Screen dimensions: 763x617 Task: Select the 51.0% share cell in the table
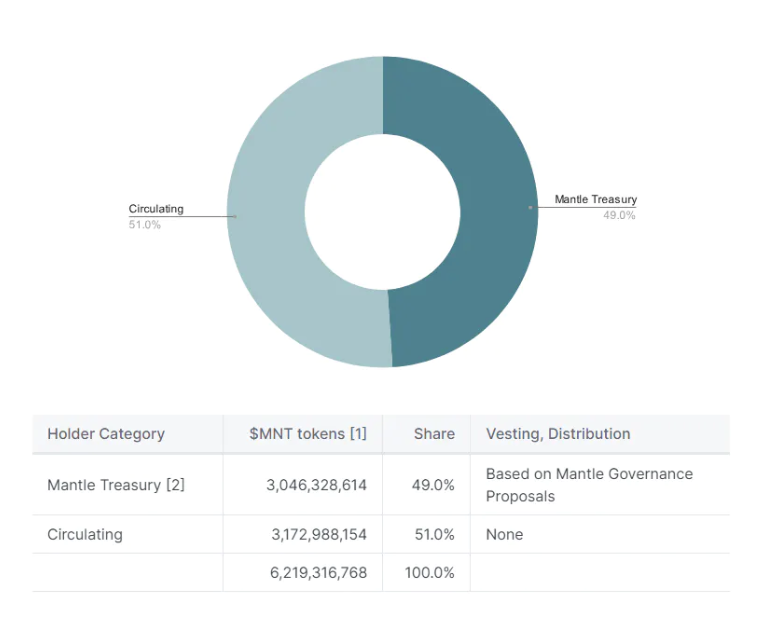point(434,535)
